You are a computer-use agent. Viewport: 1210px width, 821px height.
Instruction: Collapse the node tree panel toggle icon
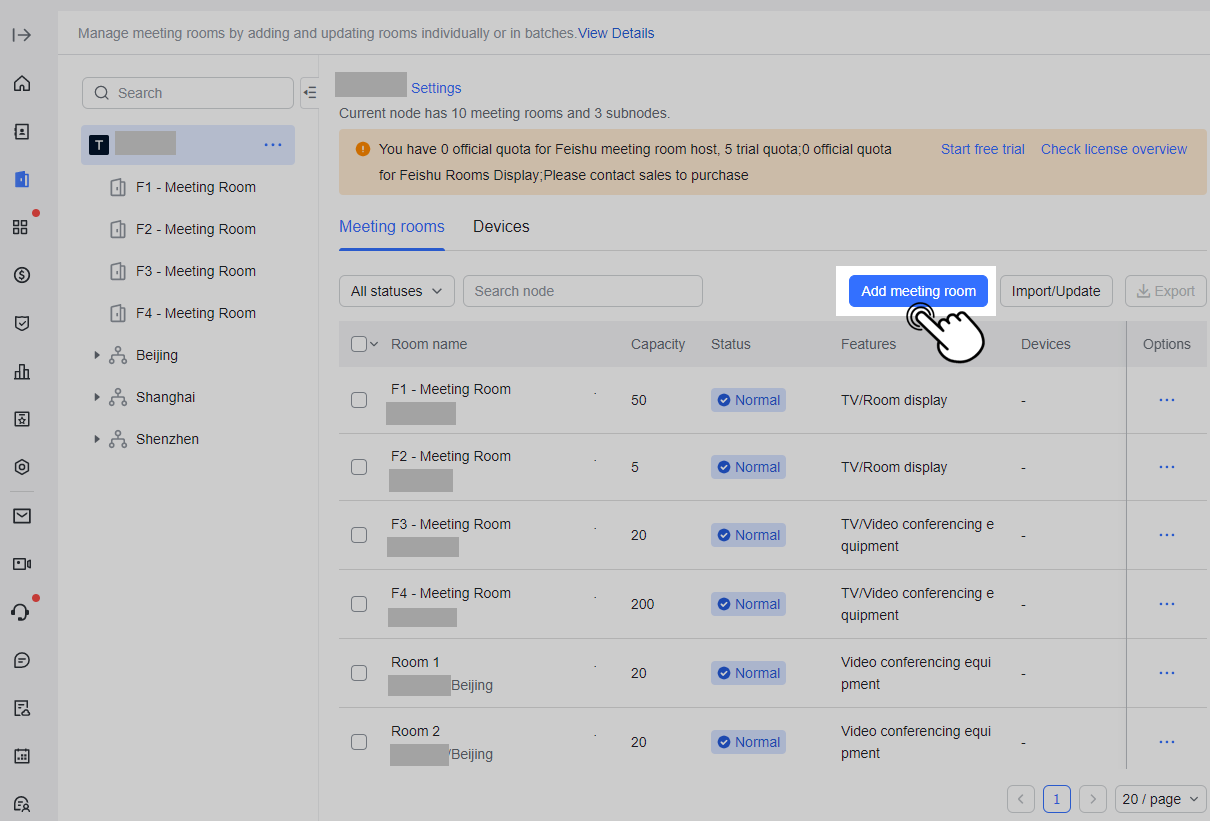pyautogui.click(x=310, y=92)
